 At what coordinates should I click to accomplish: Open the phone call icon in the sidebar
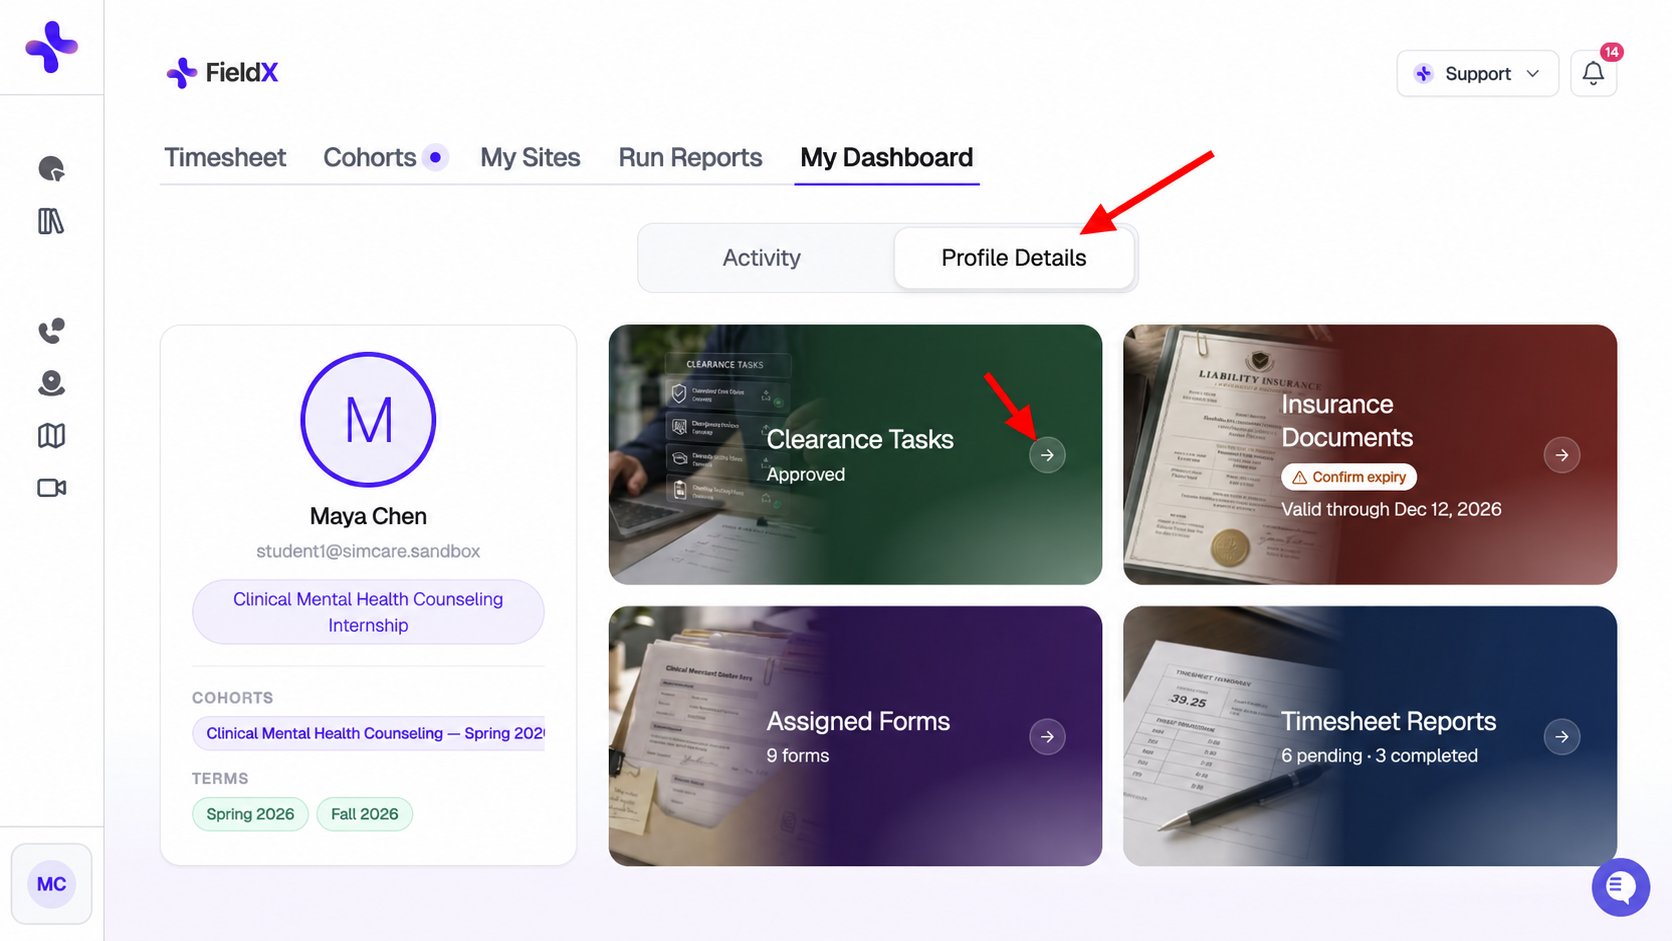point(51,331)
